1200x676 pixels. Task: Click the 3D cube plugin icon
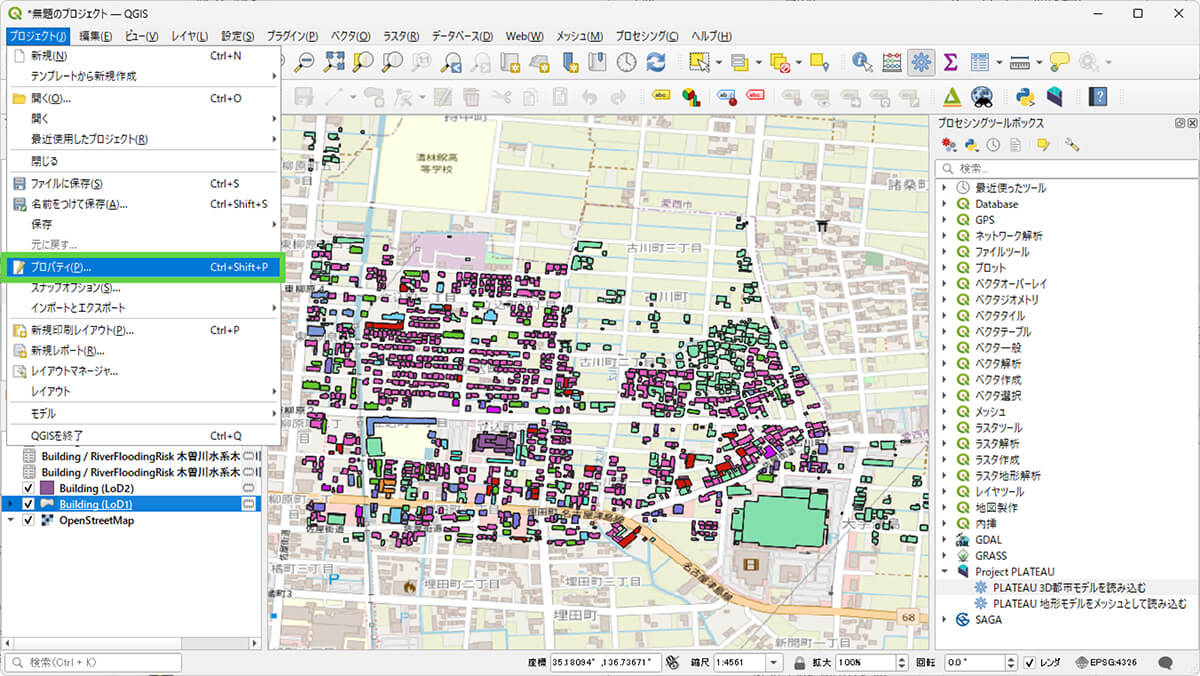click(1054, 97)
